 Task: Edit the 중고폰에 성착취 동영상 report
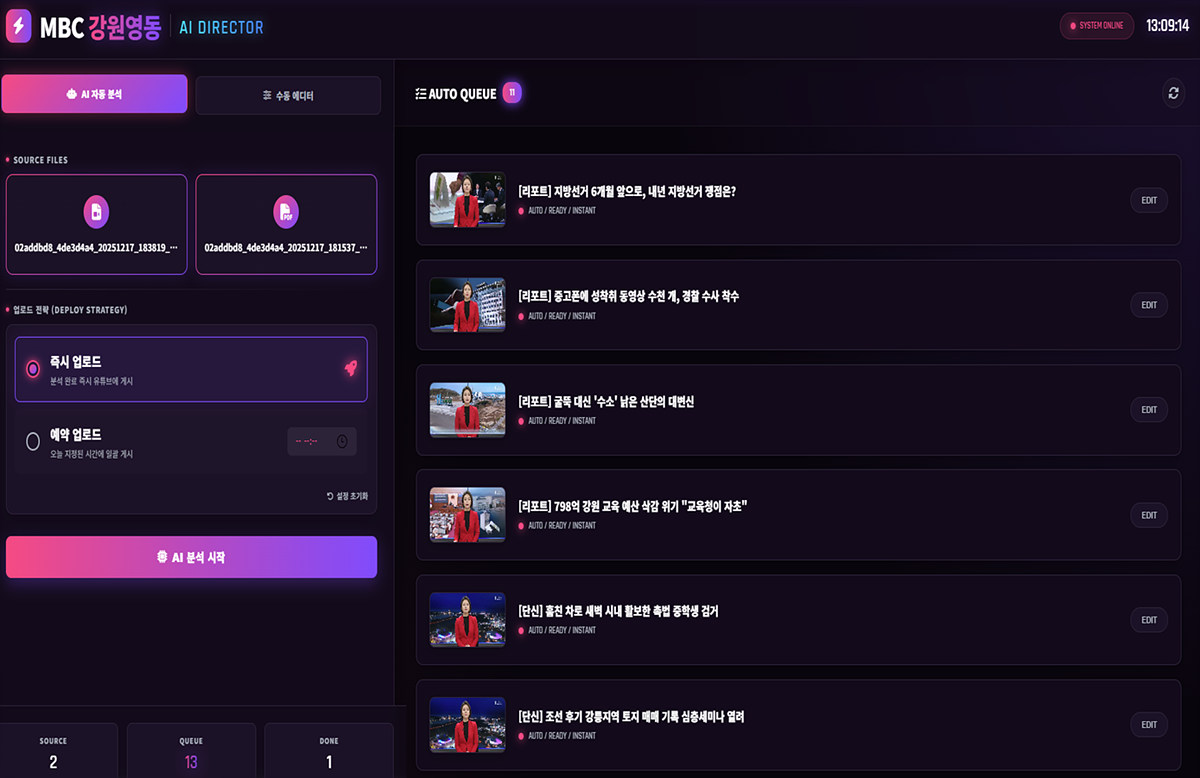1149,305
